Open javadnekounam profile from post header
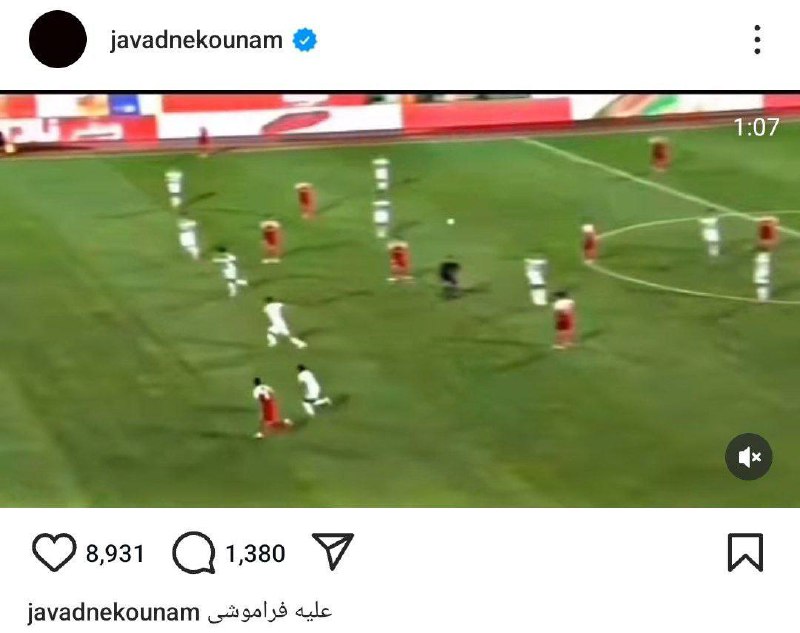Screen dimensions: 800x633 point(196,40)
